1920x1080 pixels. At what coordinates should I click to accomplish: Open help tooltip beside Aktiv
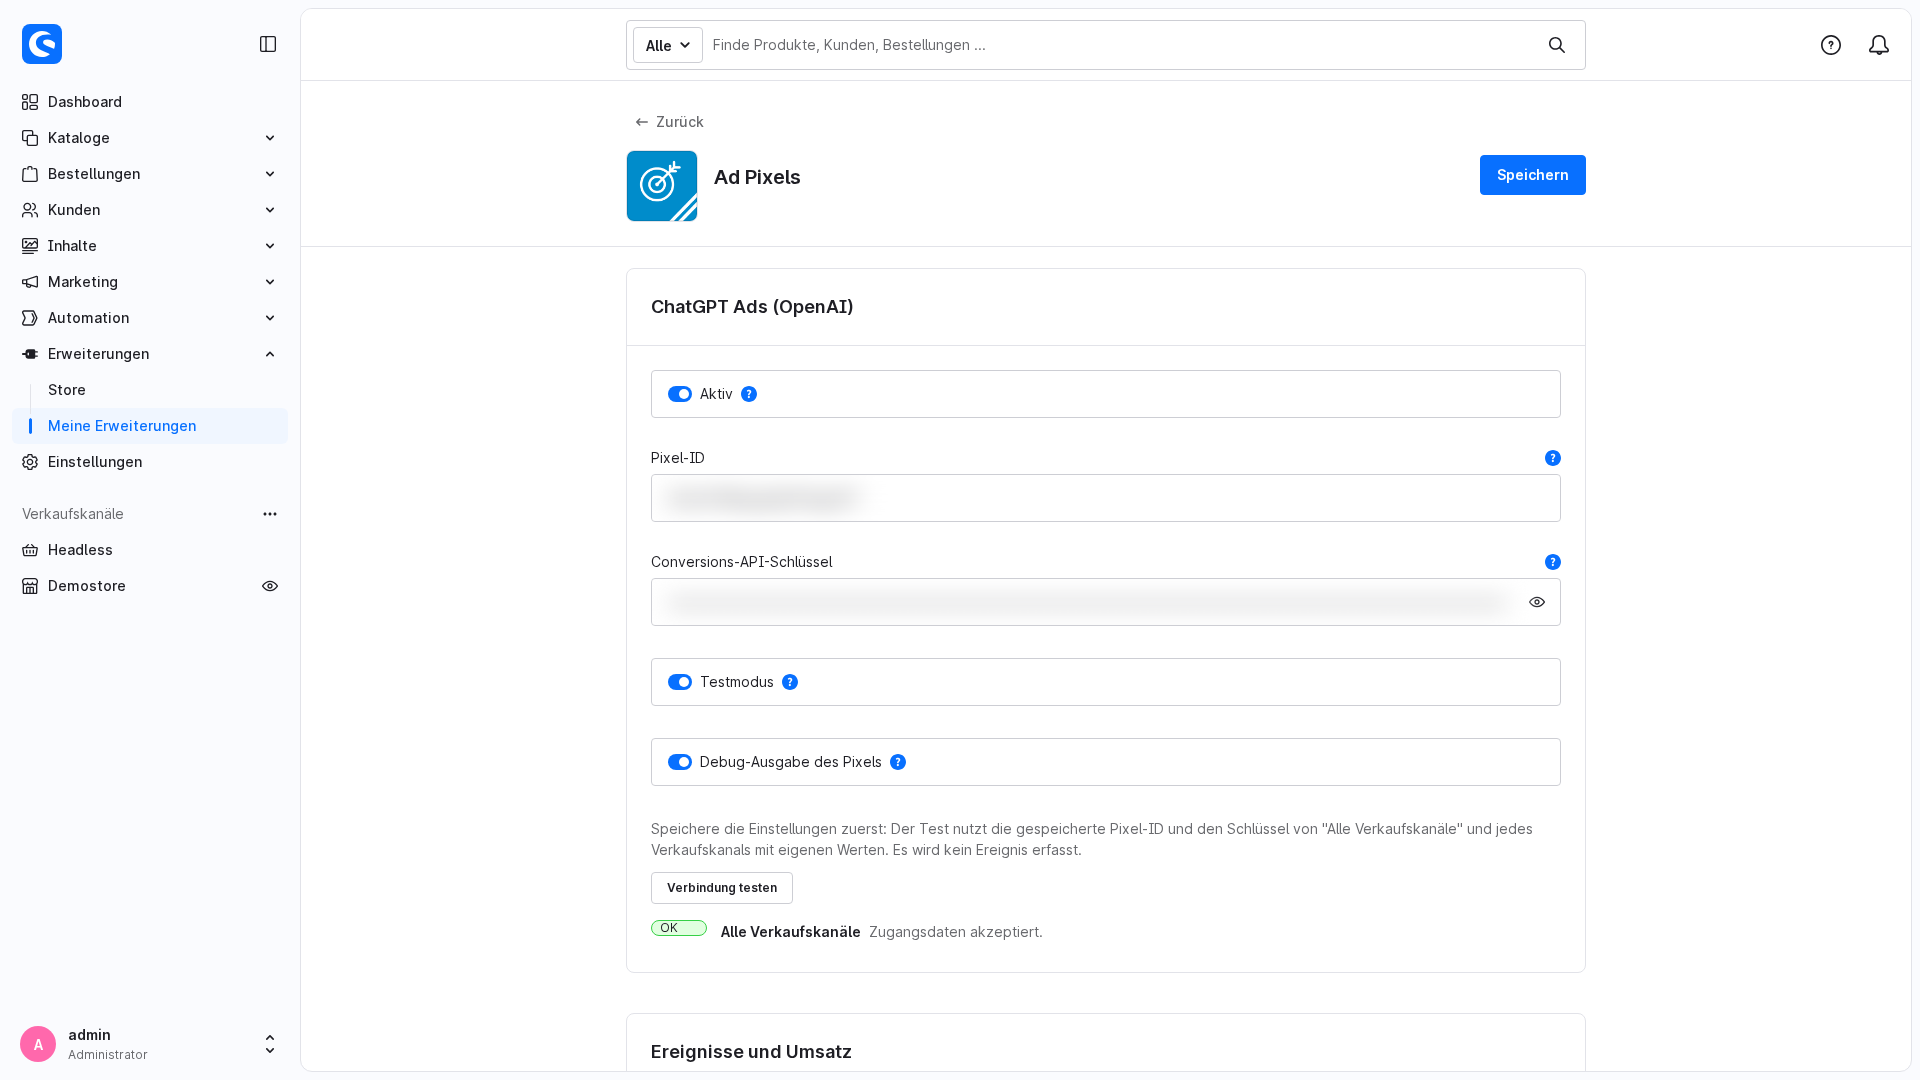(749, 394)
